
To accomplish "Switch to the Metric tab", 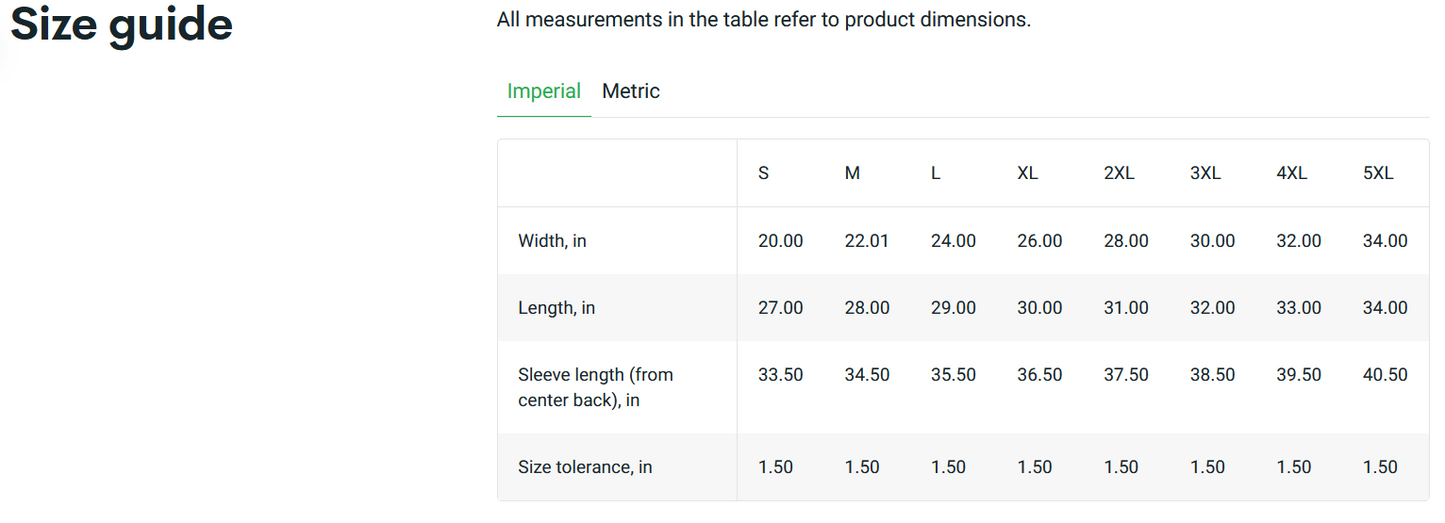I will tap(630, 91).
